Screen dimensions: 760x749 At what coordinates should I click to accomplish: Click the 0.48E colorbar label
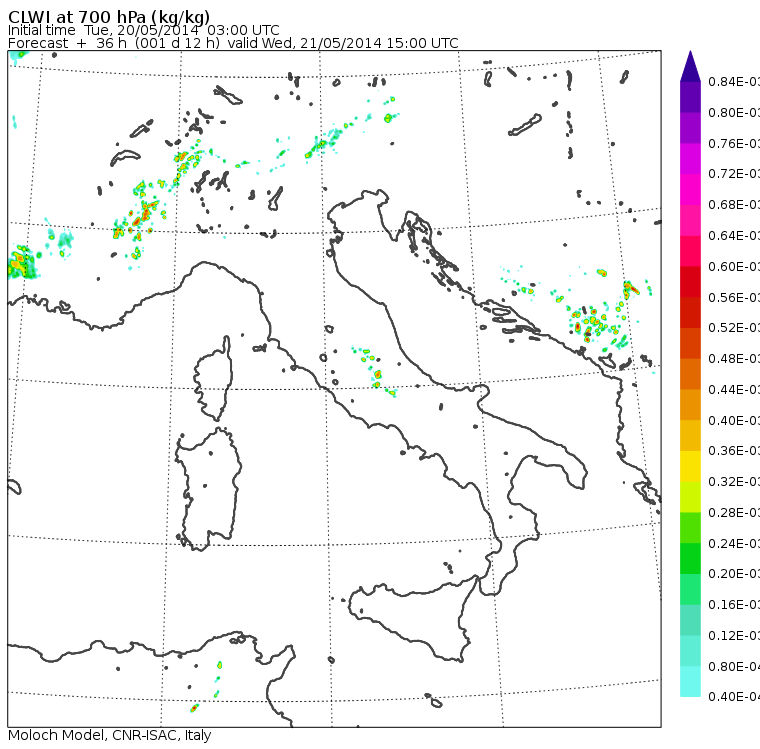tap(734, 359)
